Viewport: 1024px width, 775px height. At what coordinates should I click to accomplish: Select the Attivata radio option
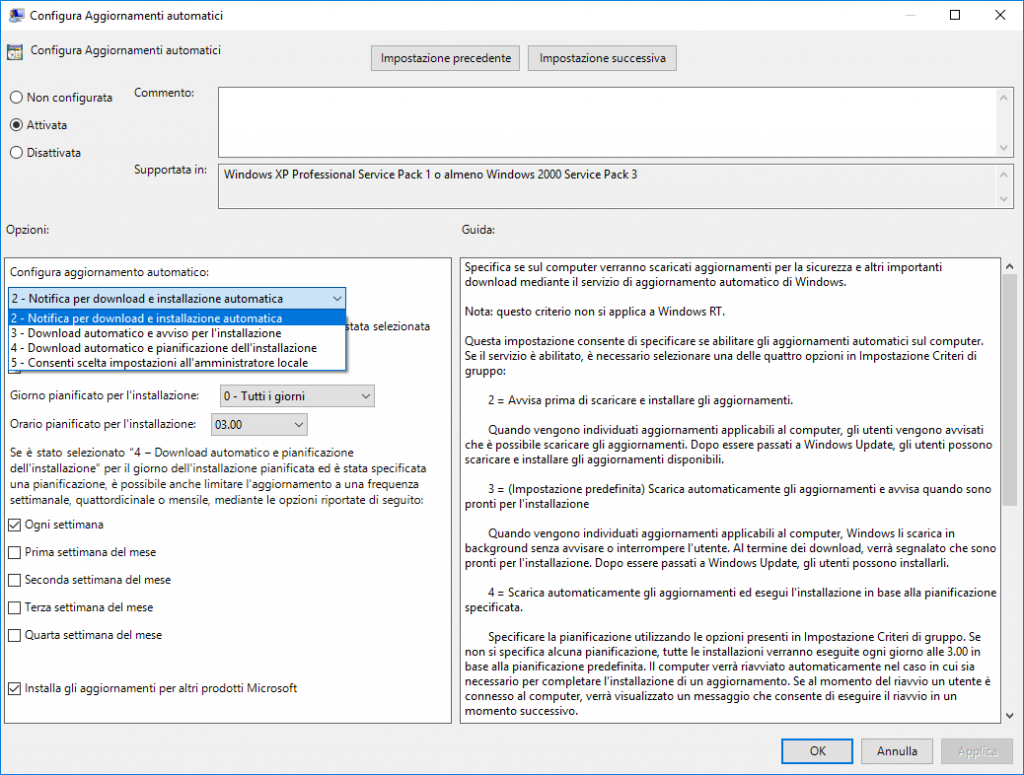coord(16,125)
